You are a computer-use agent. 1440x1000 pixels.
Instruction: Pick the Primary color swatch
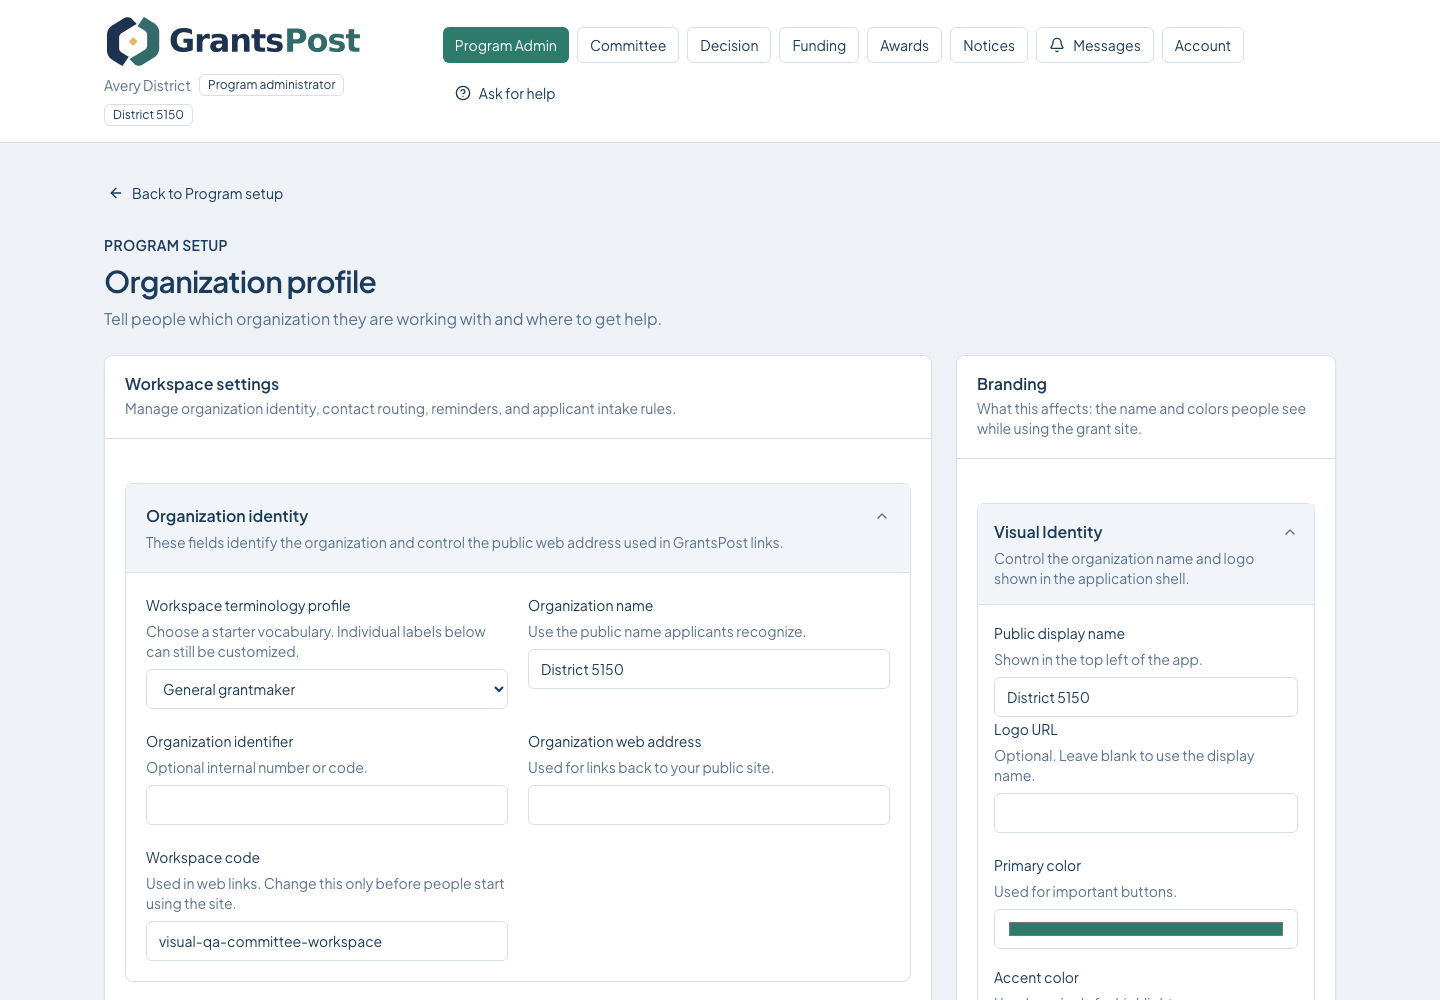click(1146, 929)
